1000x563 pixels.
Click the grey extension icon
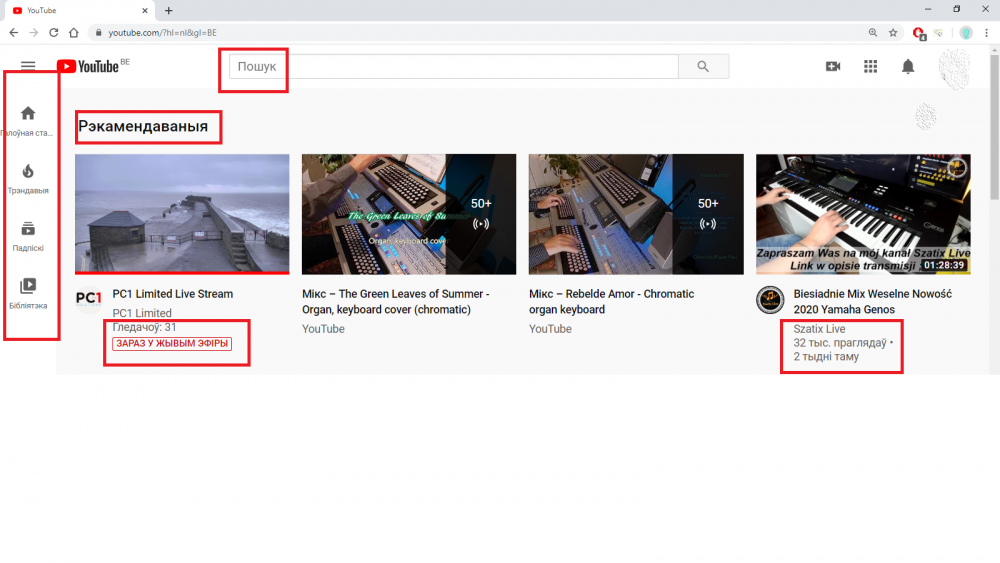click(x=939, y=33)
